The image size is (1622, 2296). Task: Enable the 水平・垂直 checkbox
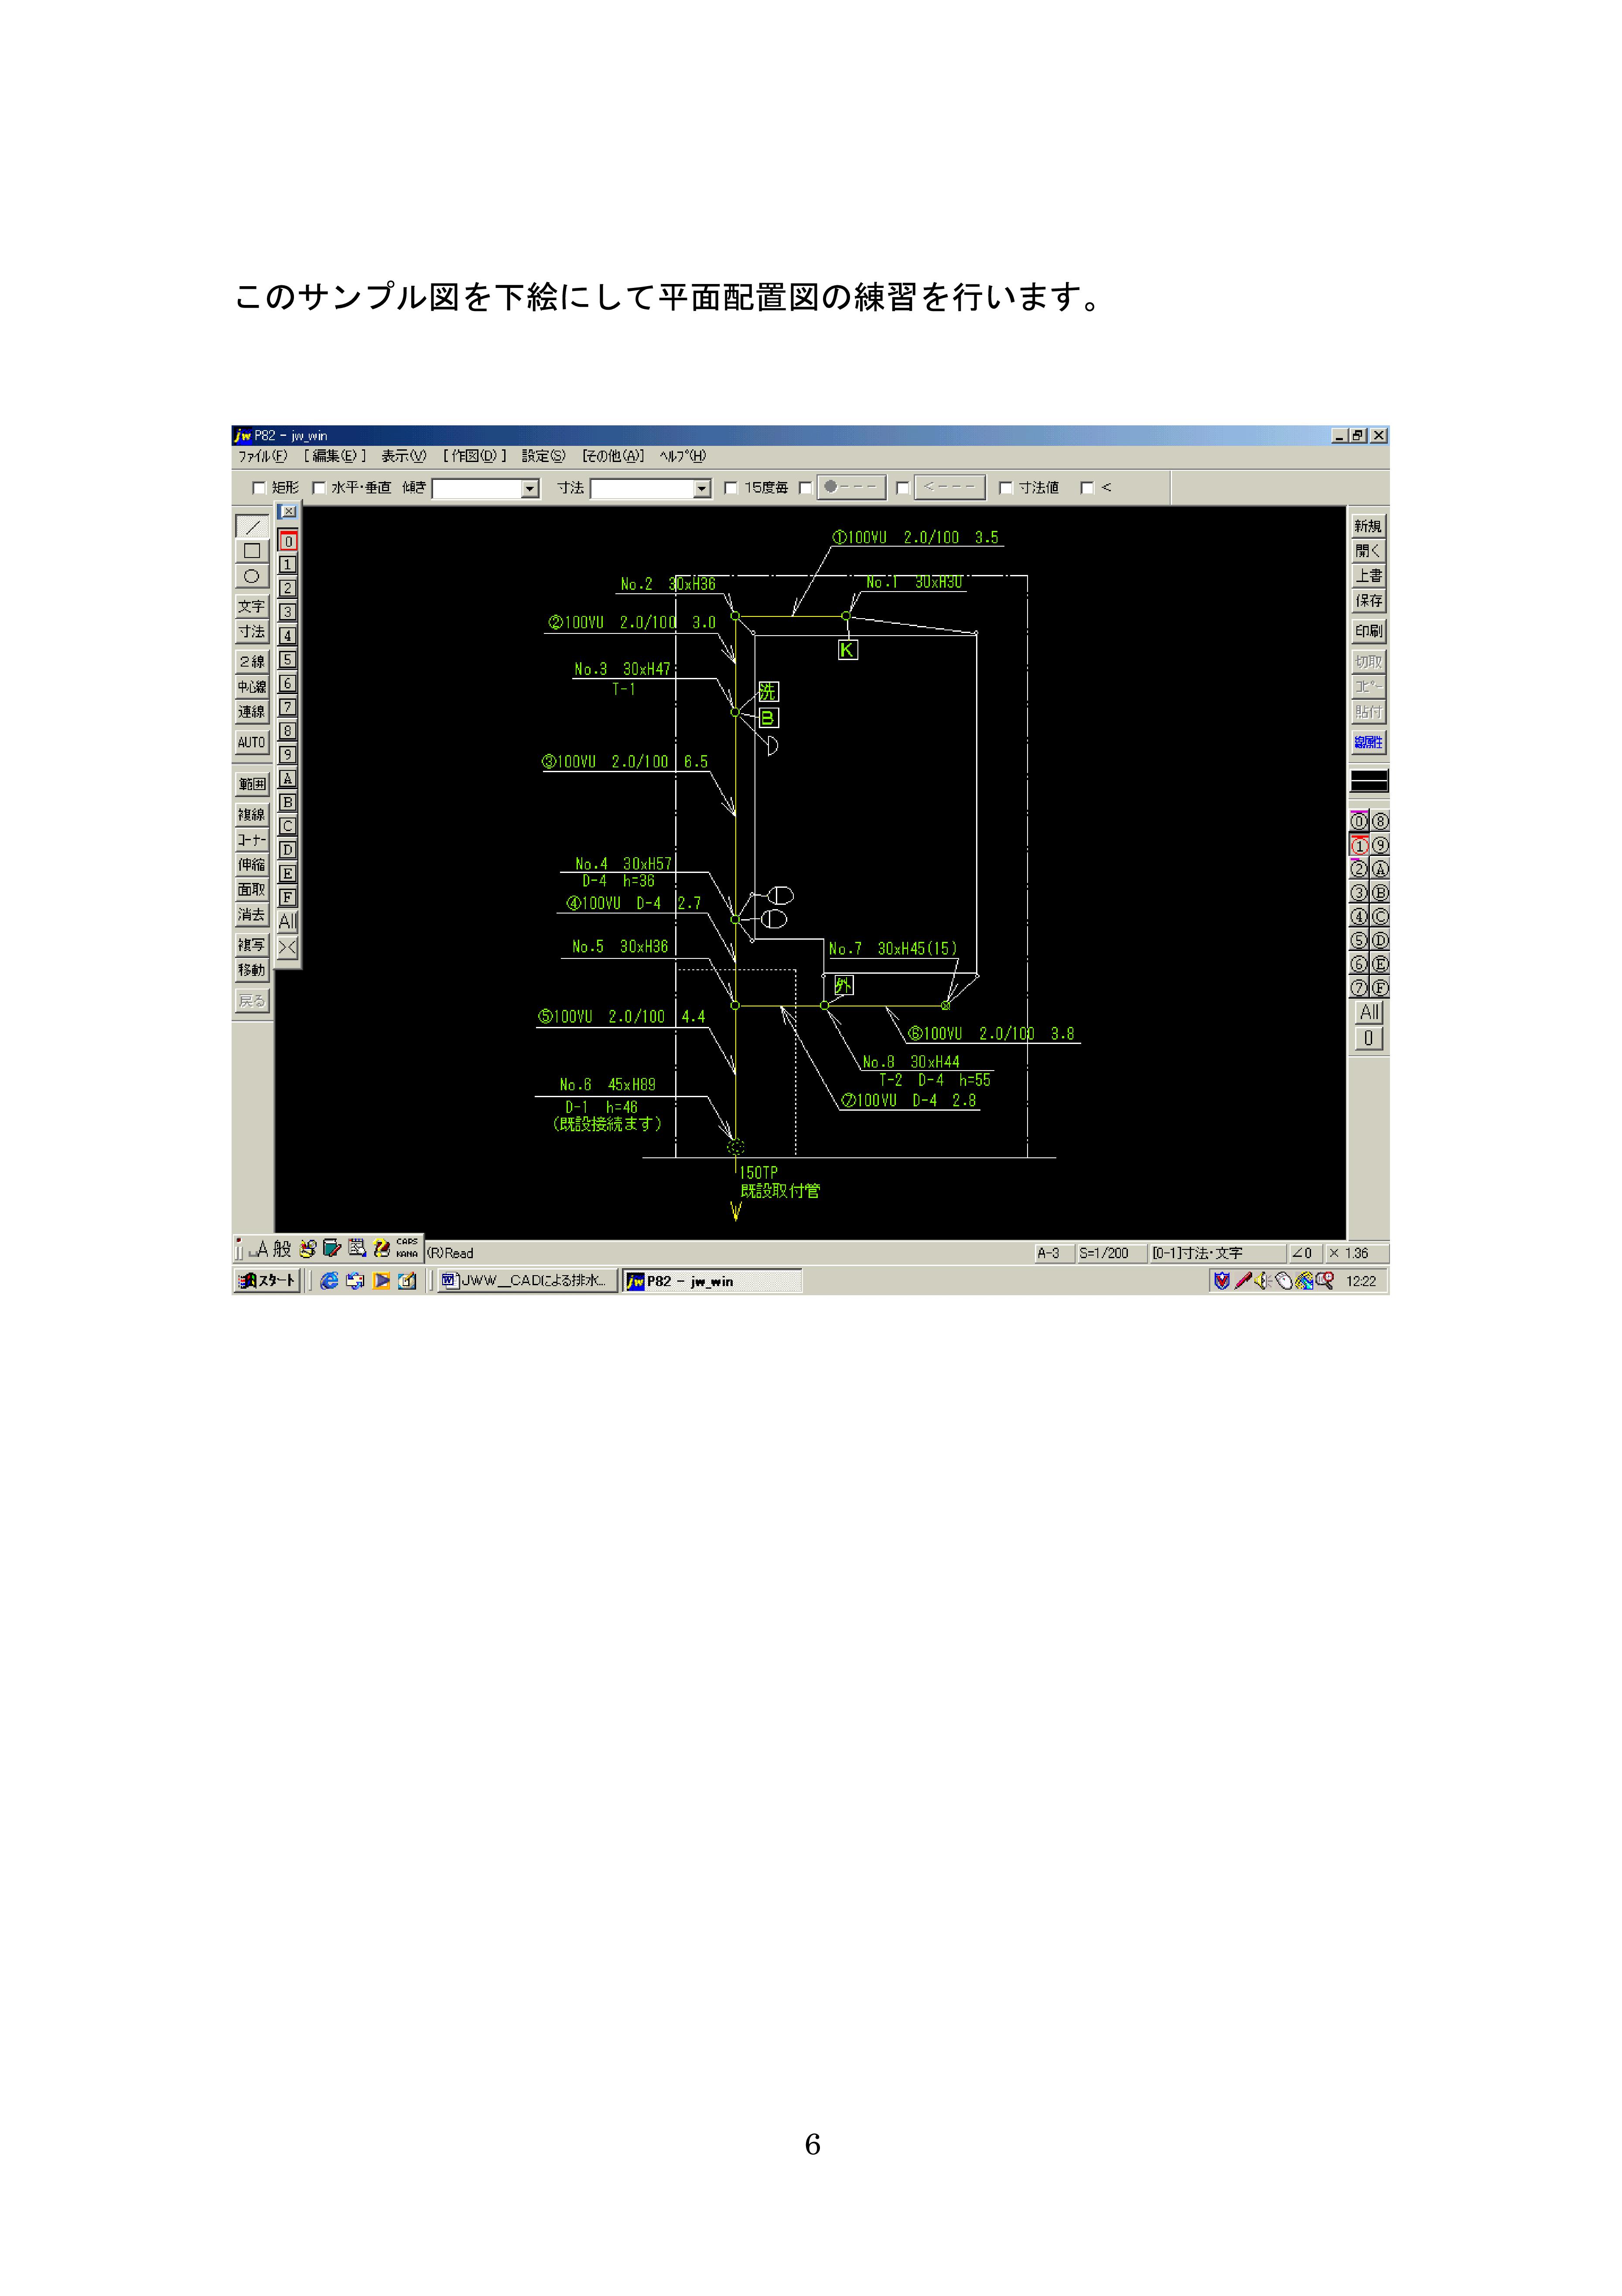[319, 488]
